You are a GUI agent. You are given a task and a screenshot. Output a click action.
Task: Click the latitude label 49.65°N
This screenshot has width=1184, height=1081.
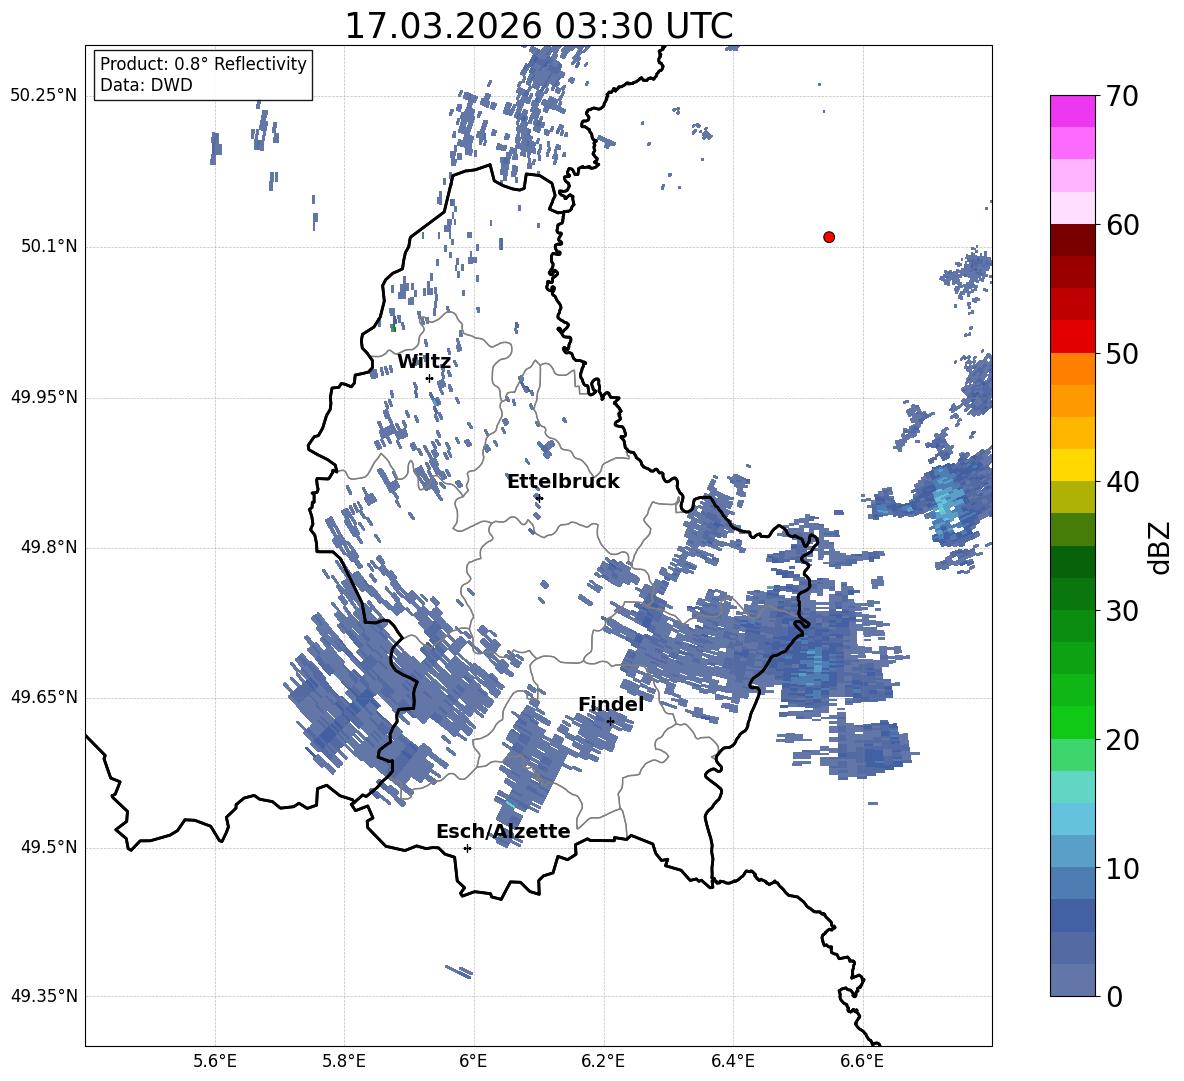click(44, 697)
